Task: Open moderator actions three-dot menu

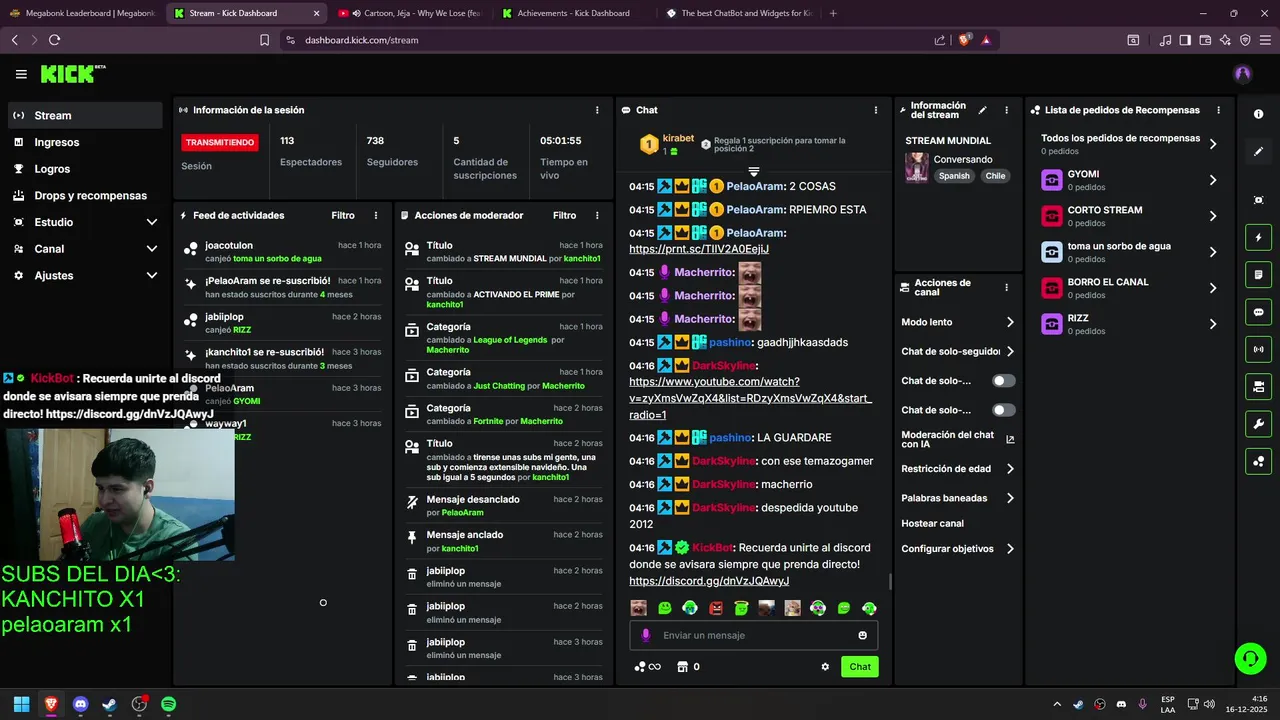Action: tap(597, 215)
